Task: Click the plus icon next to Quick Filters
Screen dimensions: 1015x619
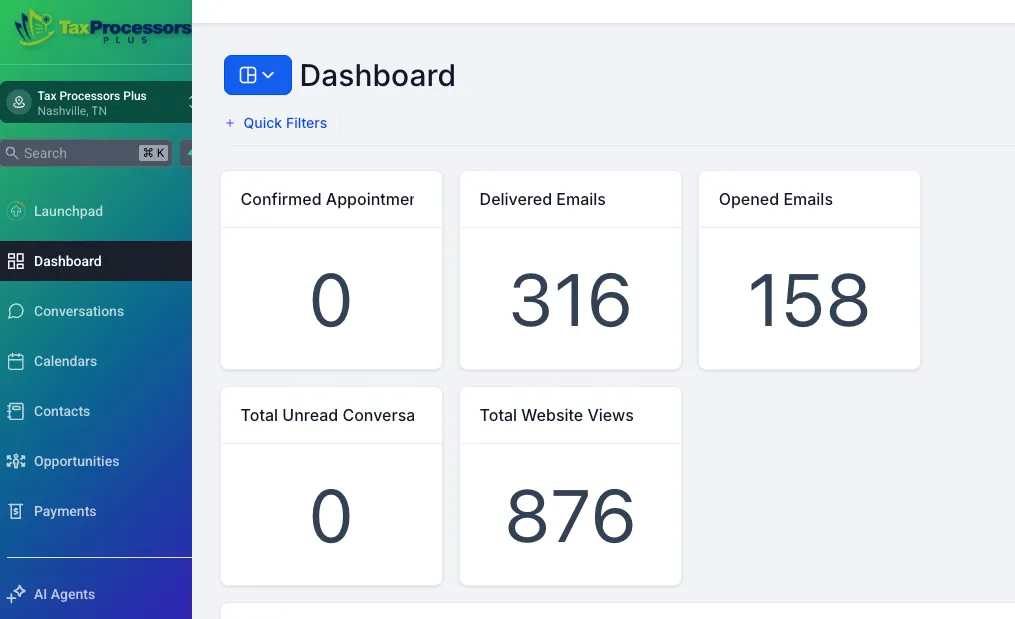Action: coord(230,123)
